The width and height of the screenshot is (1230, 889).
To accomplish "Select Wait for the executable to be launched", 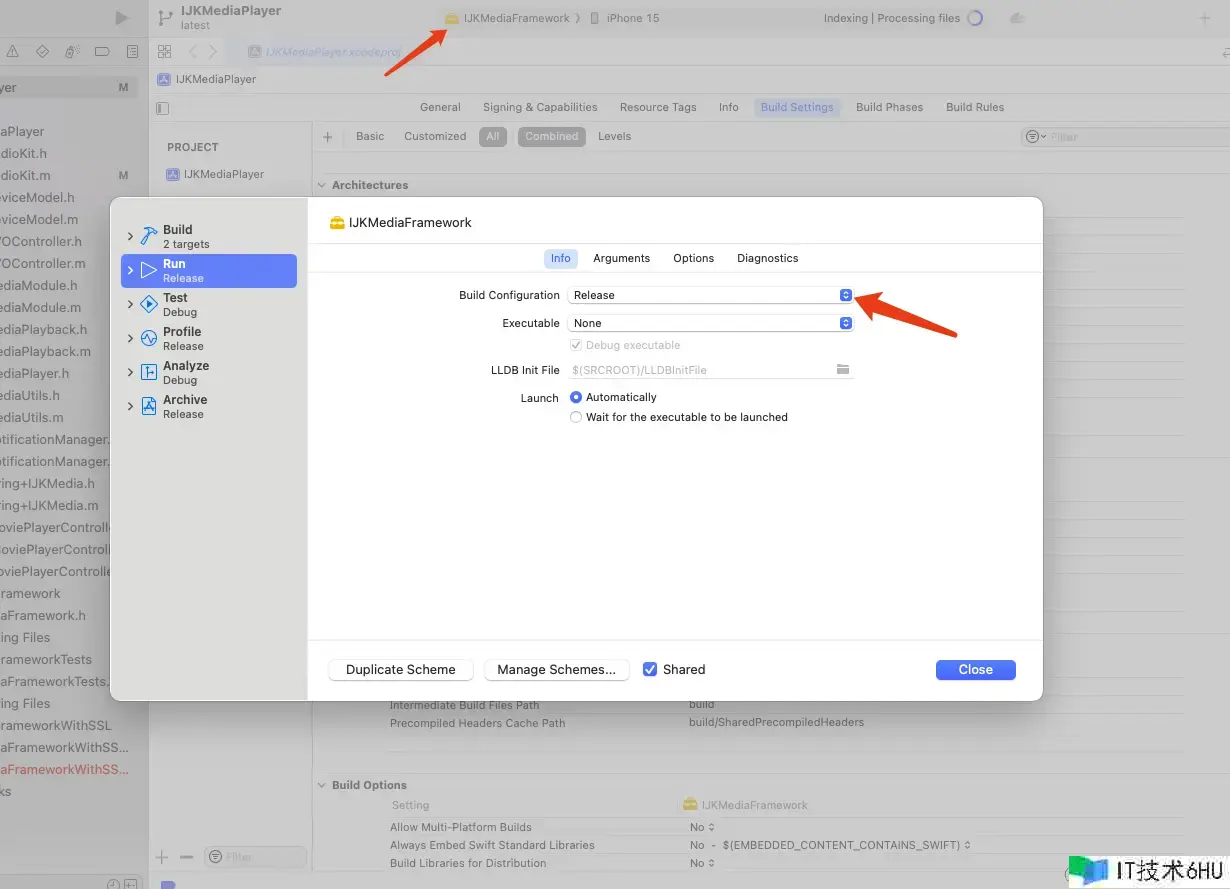I will 576,417.
